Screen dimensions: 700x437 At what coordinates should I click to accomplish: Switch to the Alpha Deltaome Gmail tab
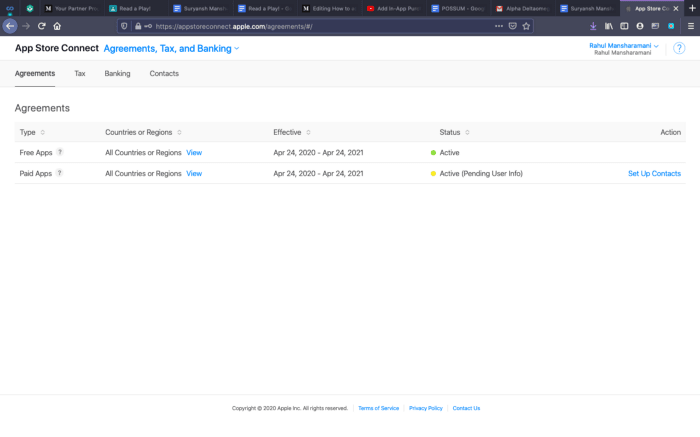coord(523,8)
